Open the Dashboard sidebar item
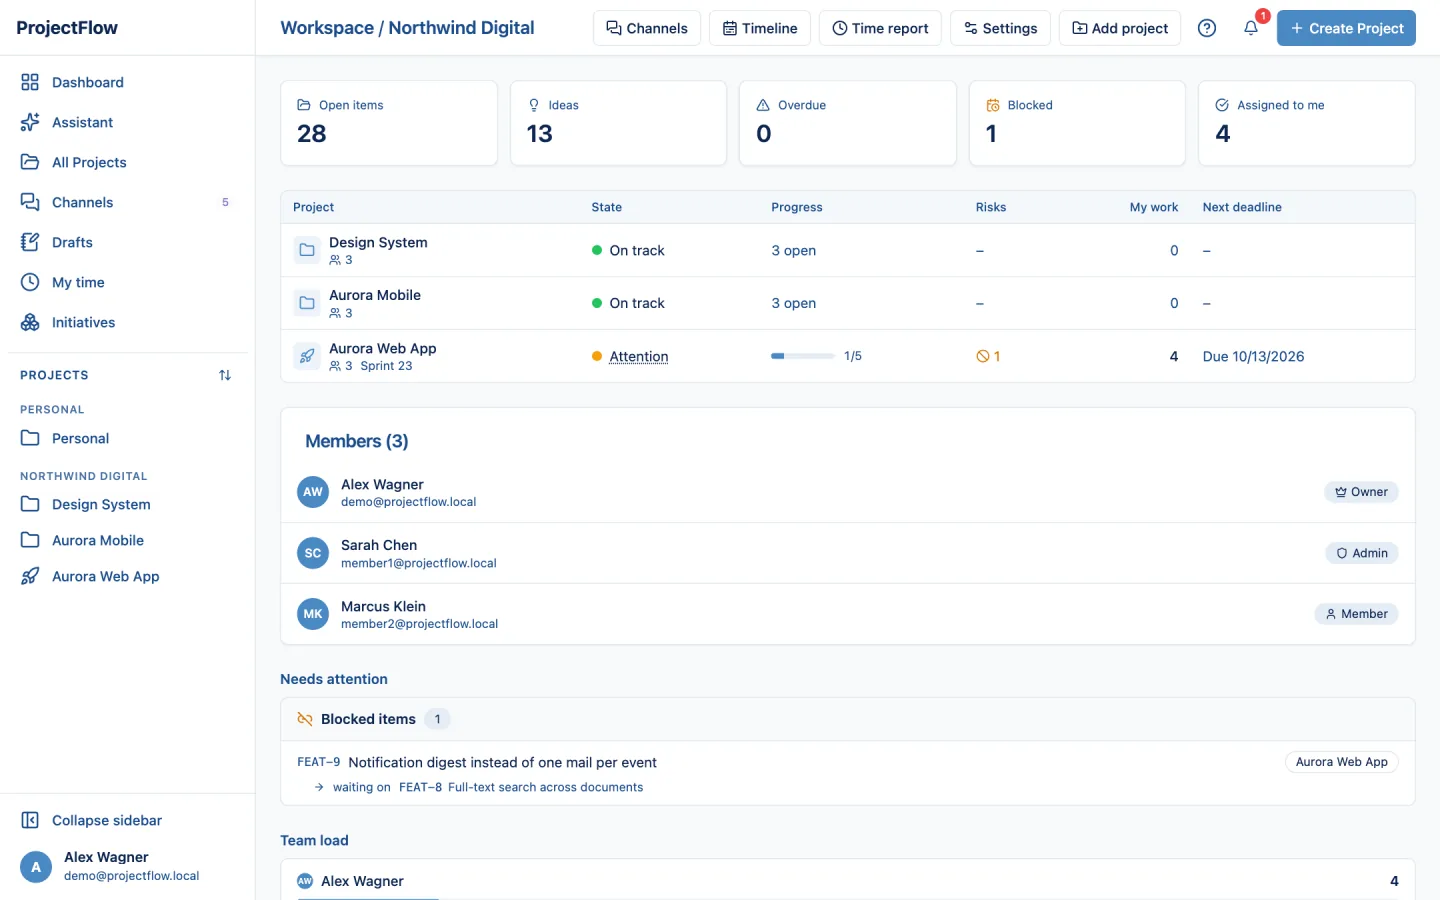Viewport: 1440px width, 900px height. coord(127,82)
